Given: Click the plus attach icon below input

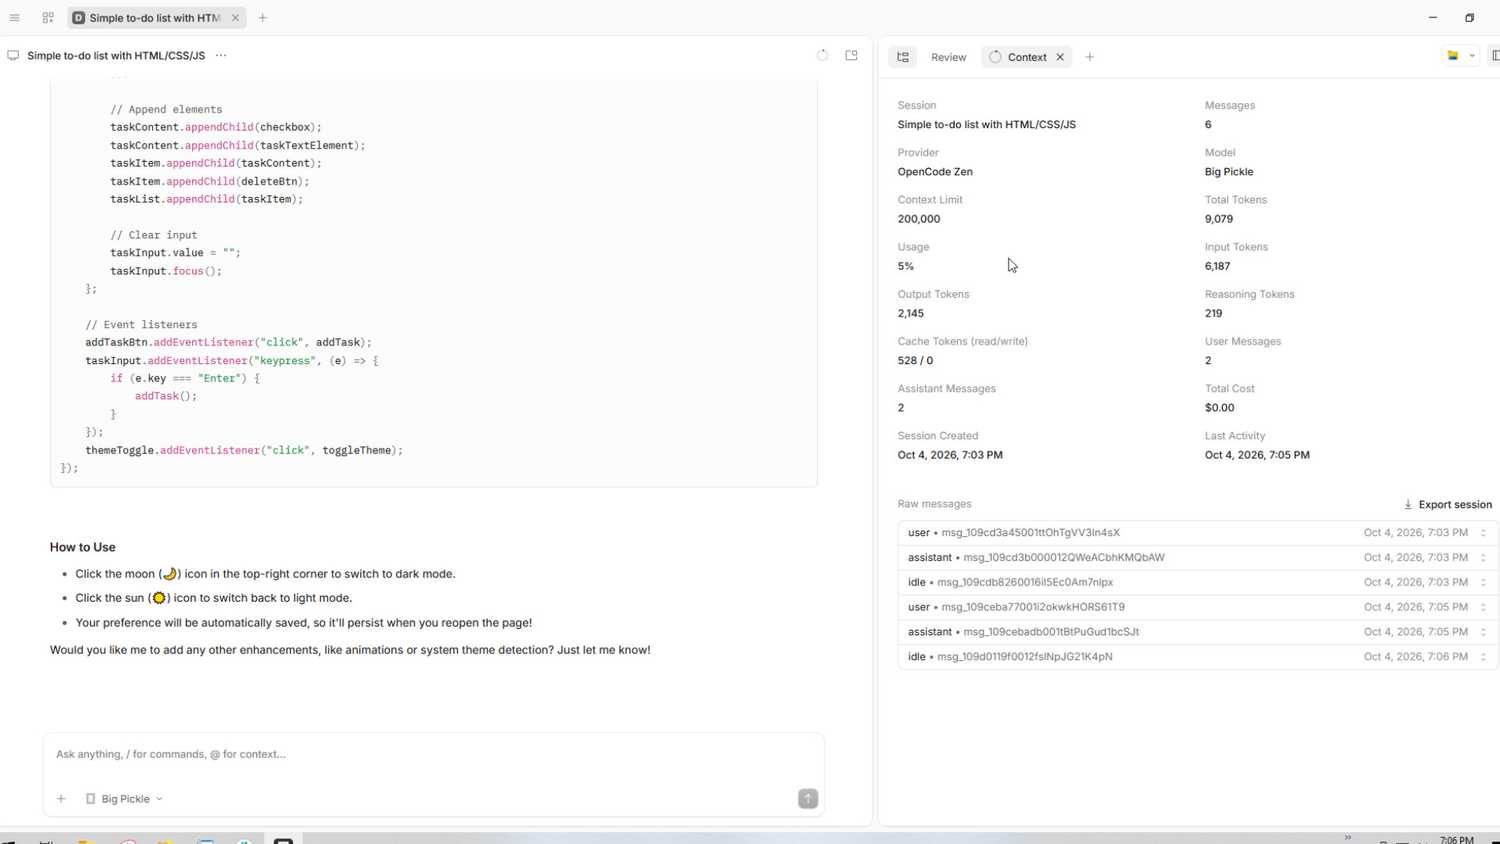Looking at the screenshot, I should click(61, 799).
